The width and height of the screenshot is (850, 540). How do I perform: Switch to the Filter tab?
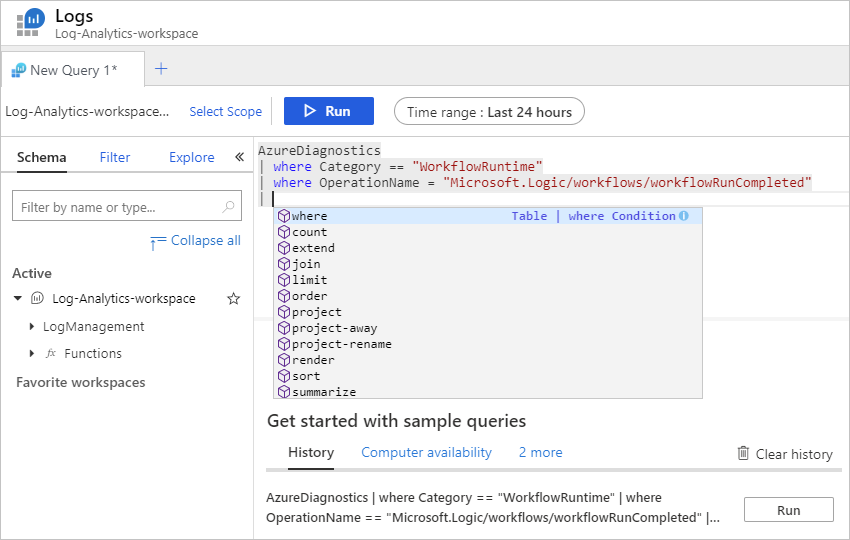(115, 157)
